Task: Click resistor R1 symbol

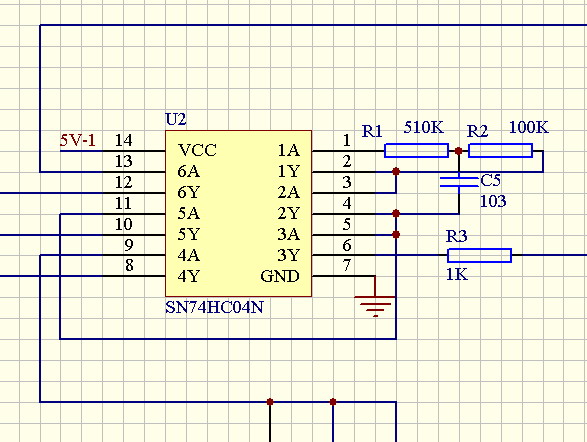Action: [x=416, y=150]
